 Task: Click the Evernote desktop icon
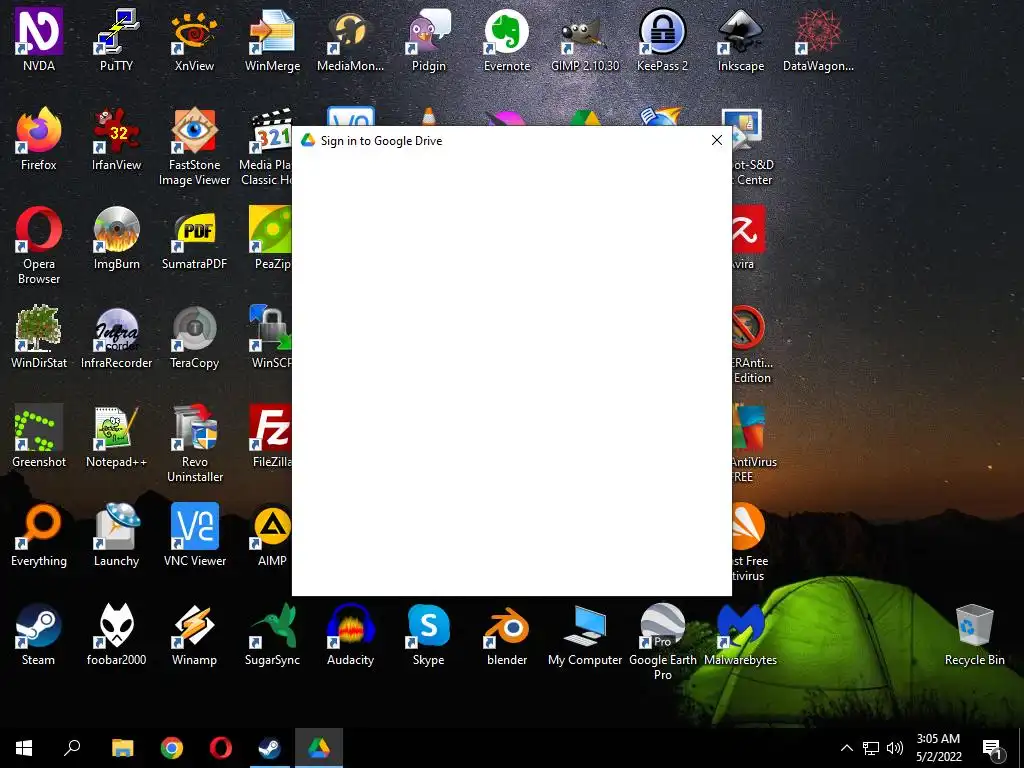coord(507,39)
